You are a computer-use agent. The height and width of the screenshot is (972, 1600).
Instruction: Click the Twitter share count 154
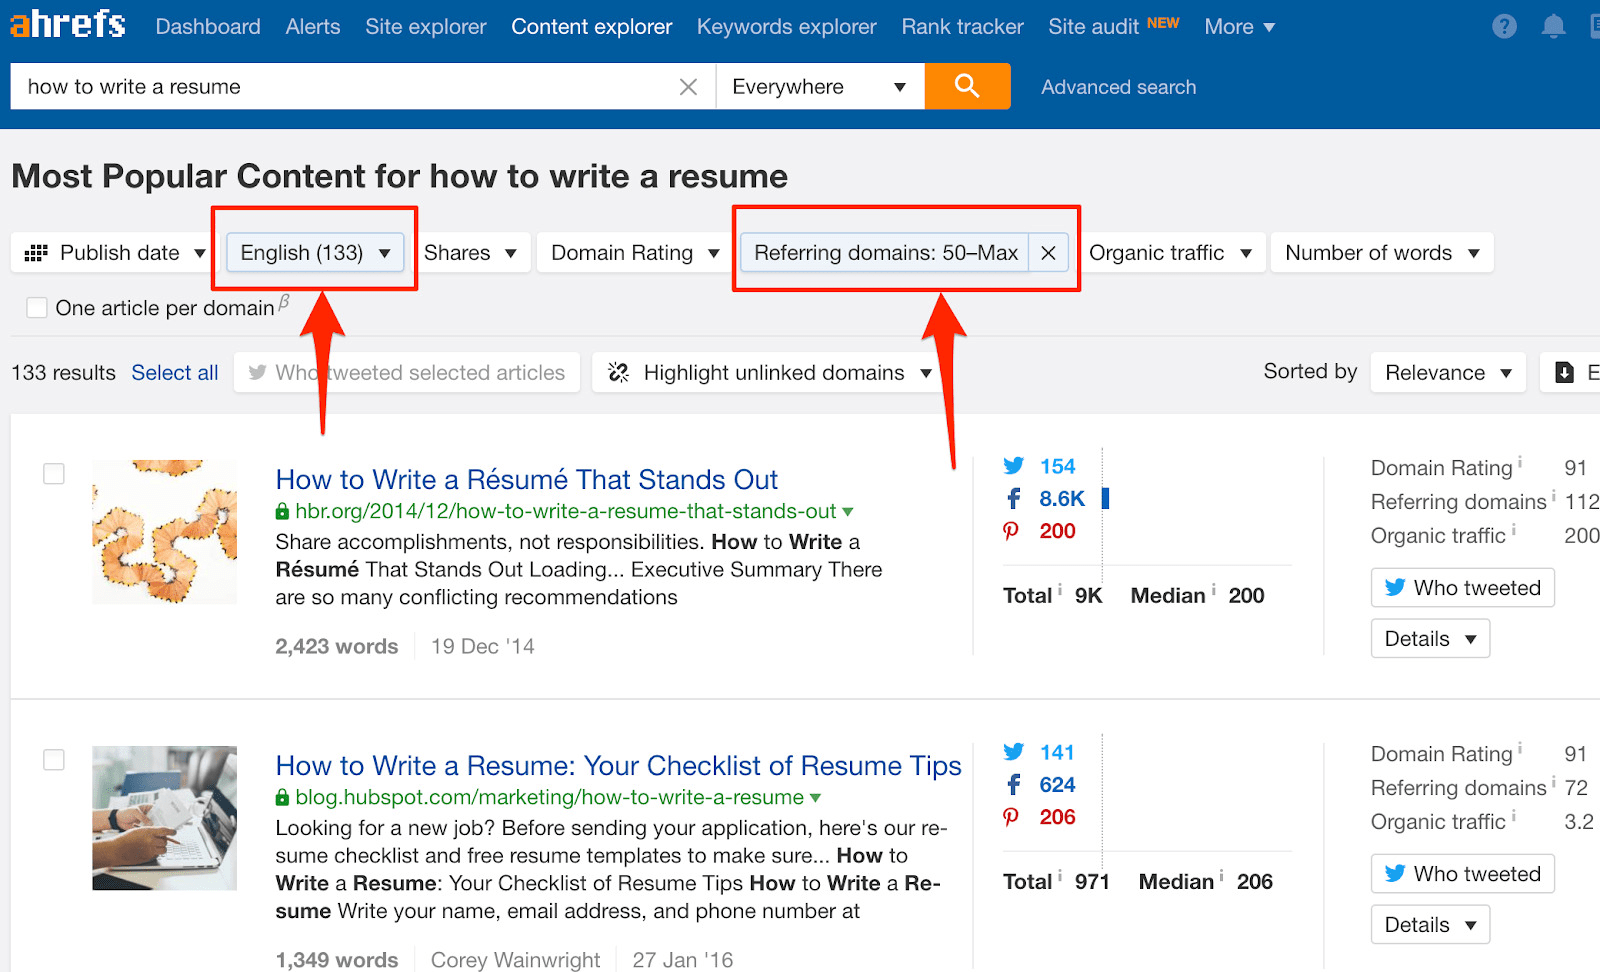tap(1056, 466)
